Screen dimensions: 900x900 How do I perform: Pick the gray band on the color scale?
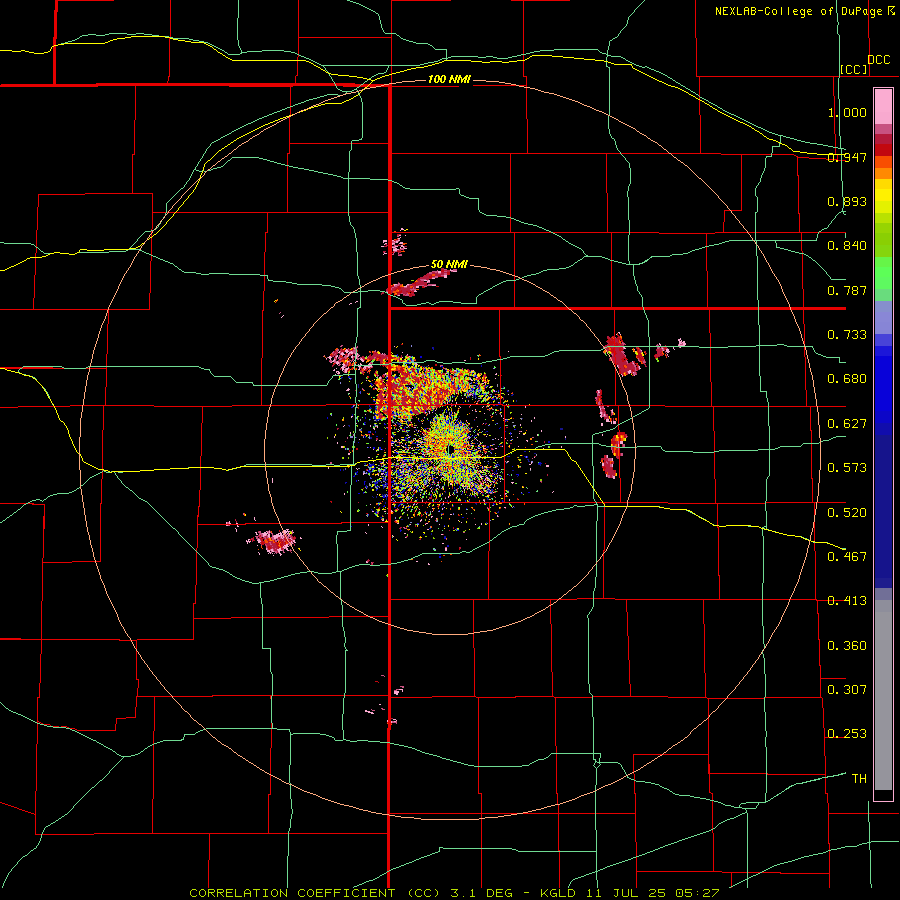pos(883,700)
